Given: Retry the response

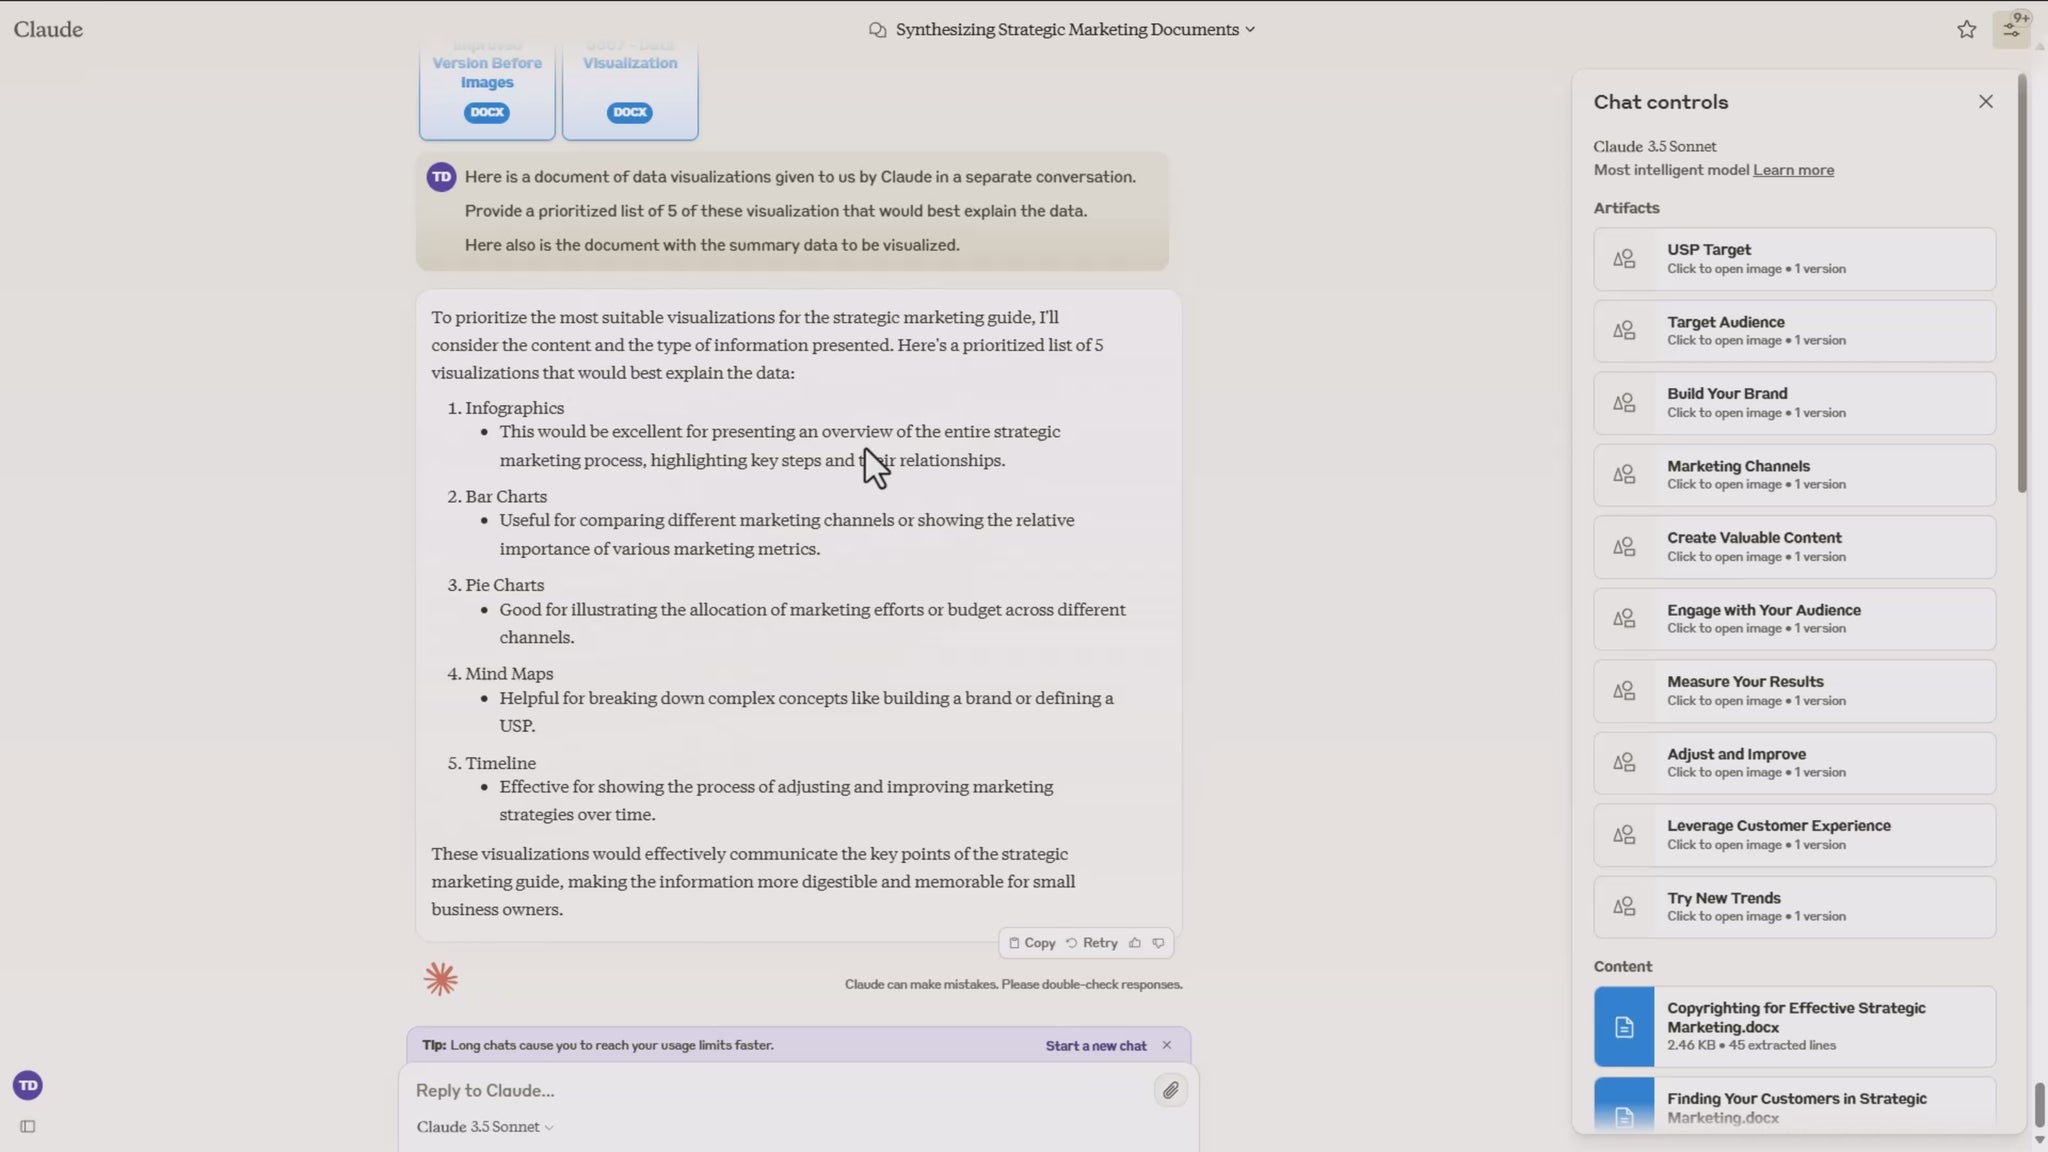Looking at the screenshot, I should point(1091,943).
